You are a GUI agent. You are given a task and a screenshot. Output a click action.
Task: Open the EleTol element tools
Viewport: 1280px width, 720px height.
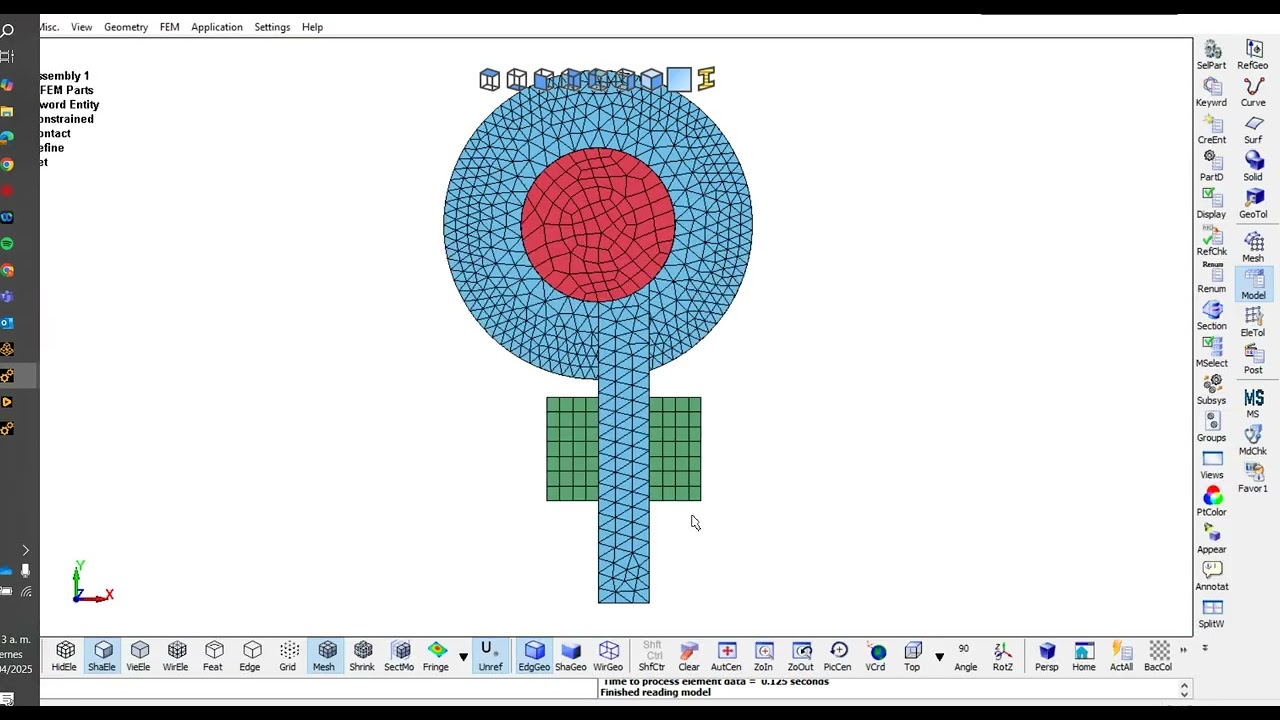[x=1253, y=322]
